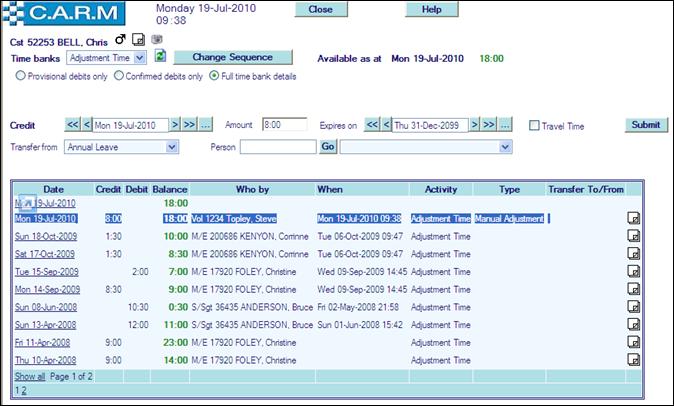Open the Transfer from Annual Leave dropdown

(172, 147)
